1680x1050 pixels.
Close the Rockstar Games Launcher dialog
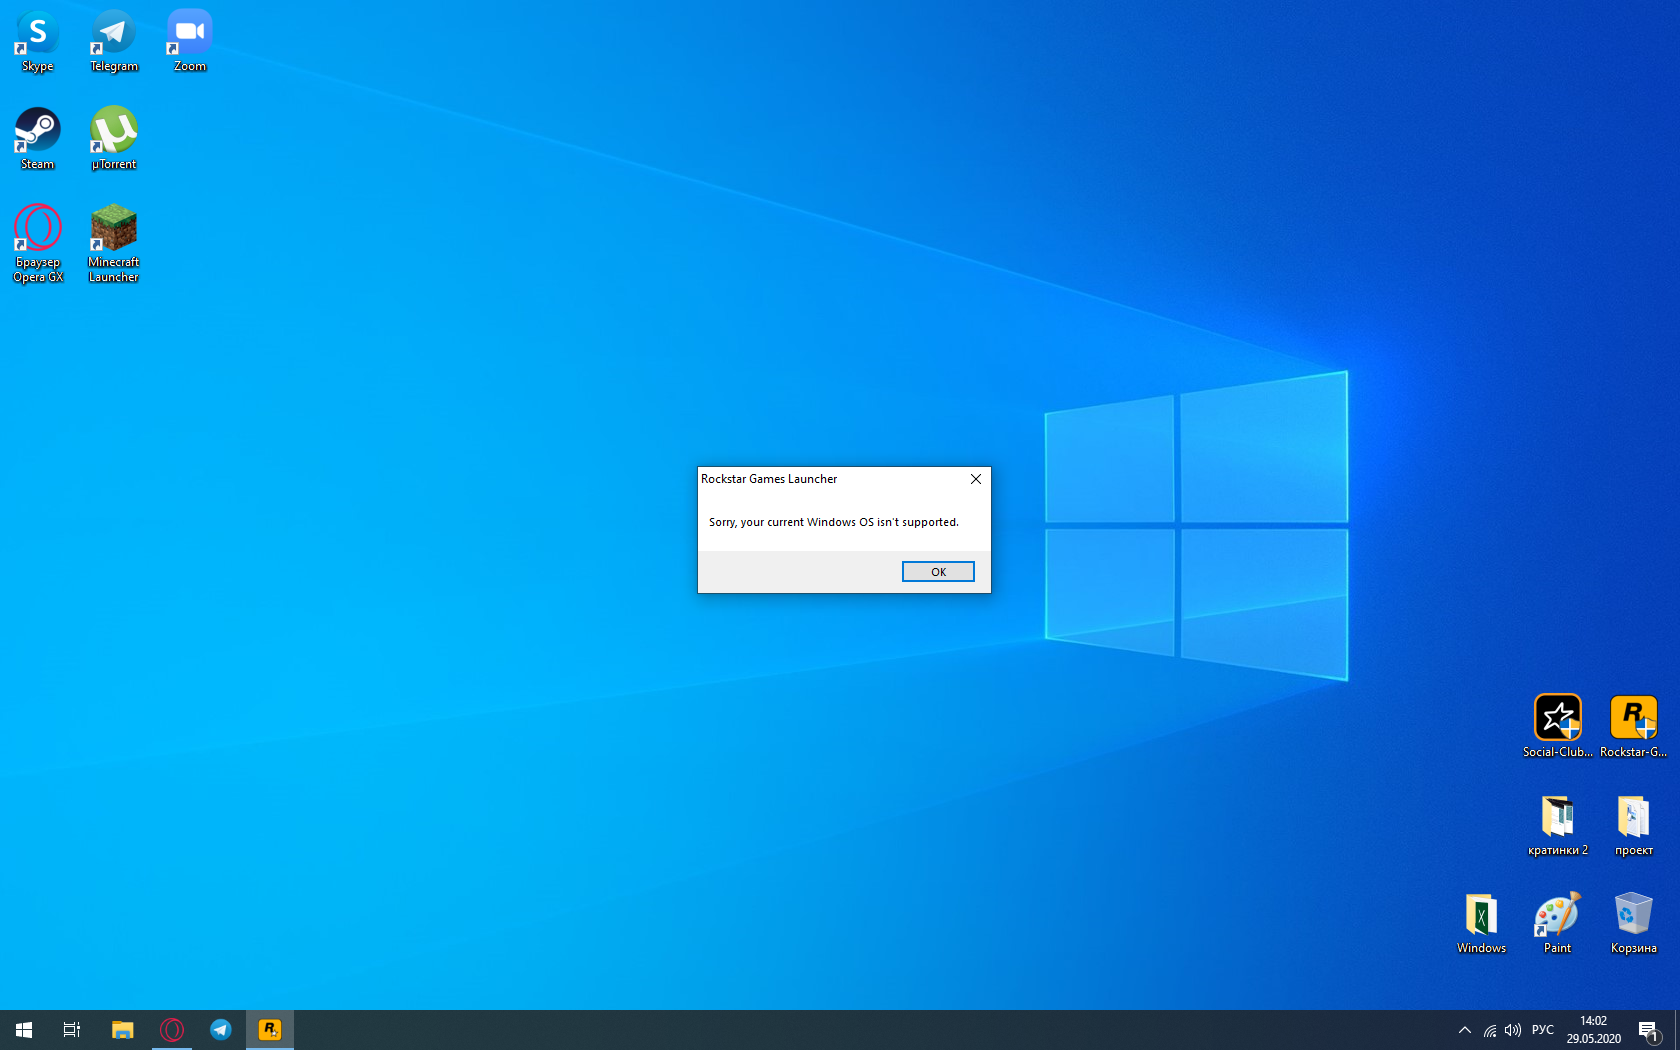(x=976, y=479)
